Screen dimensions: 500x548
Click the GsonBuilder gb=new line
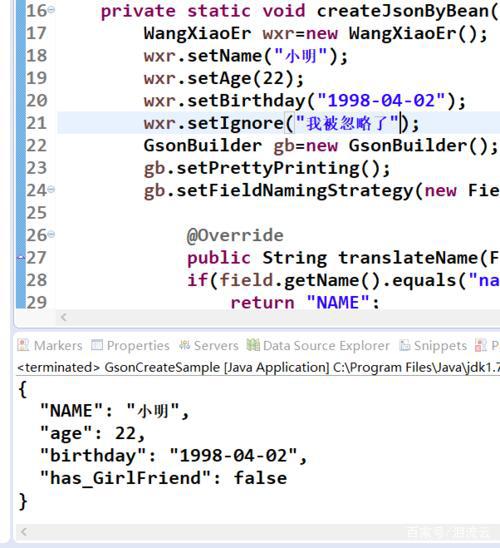tap(321, 146)
